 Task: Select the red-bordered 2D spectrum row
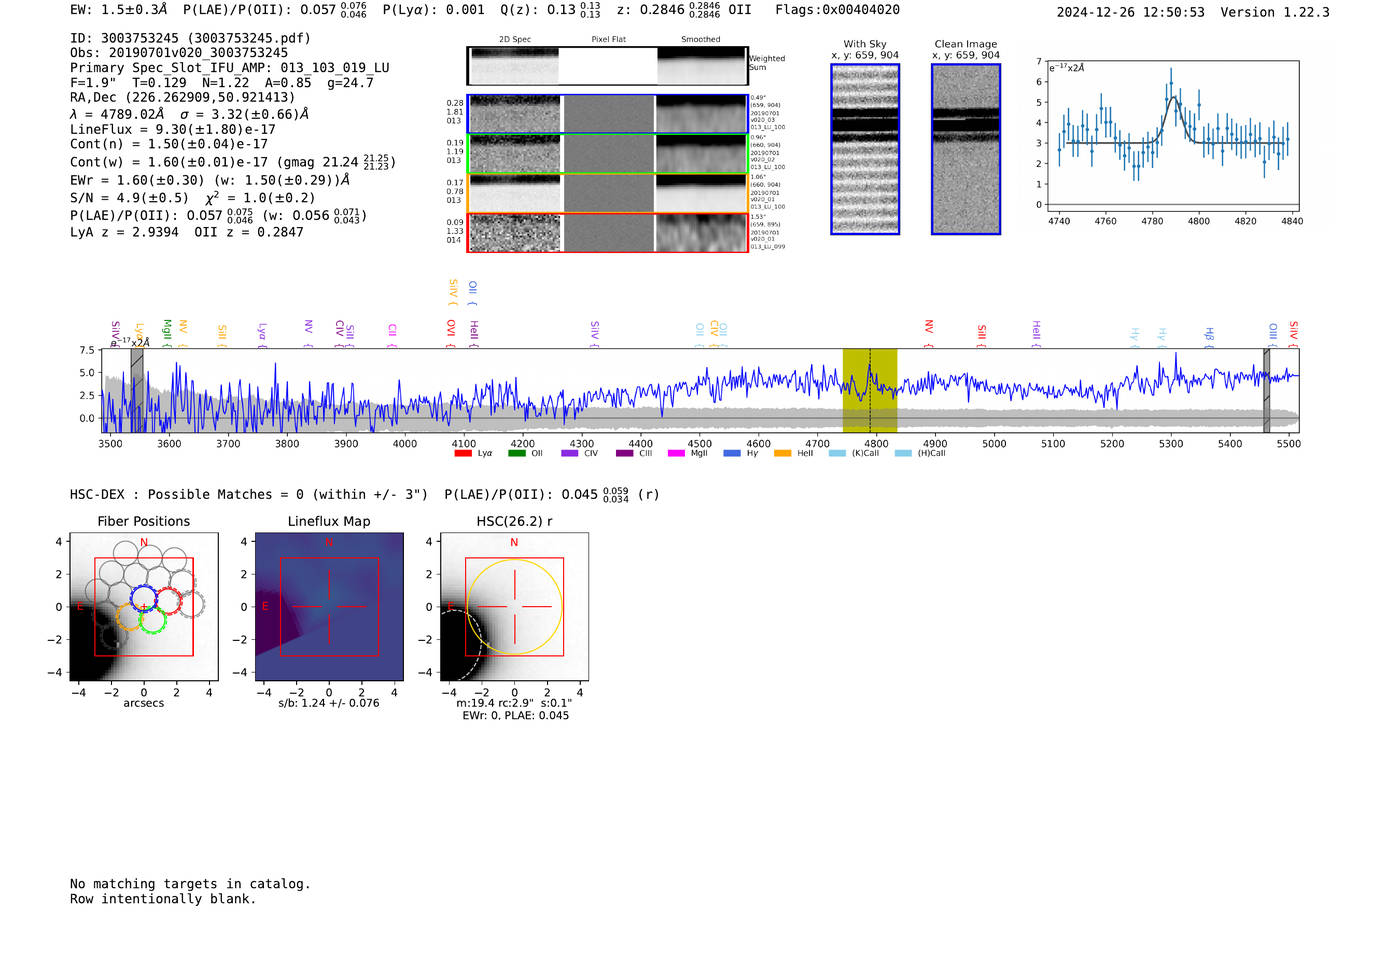tap(607, 233)
